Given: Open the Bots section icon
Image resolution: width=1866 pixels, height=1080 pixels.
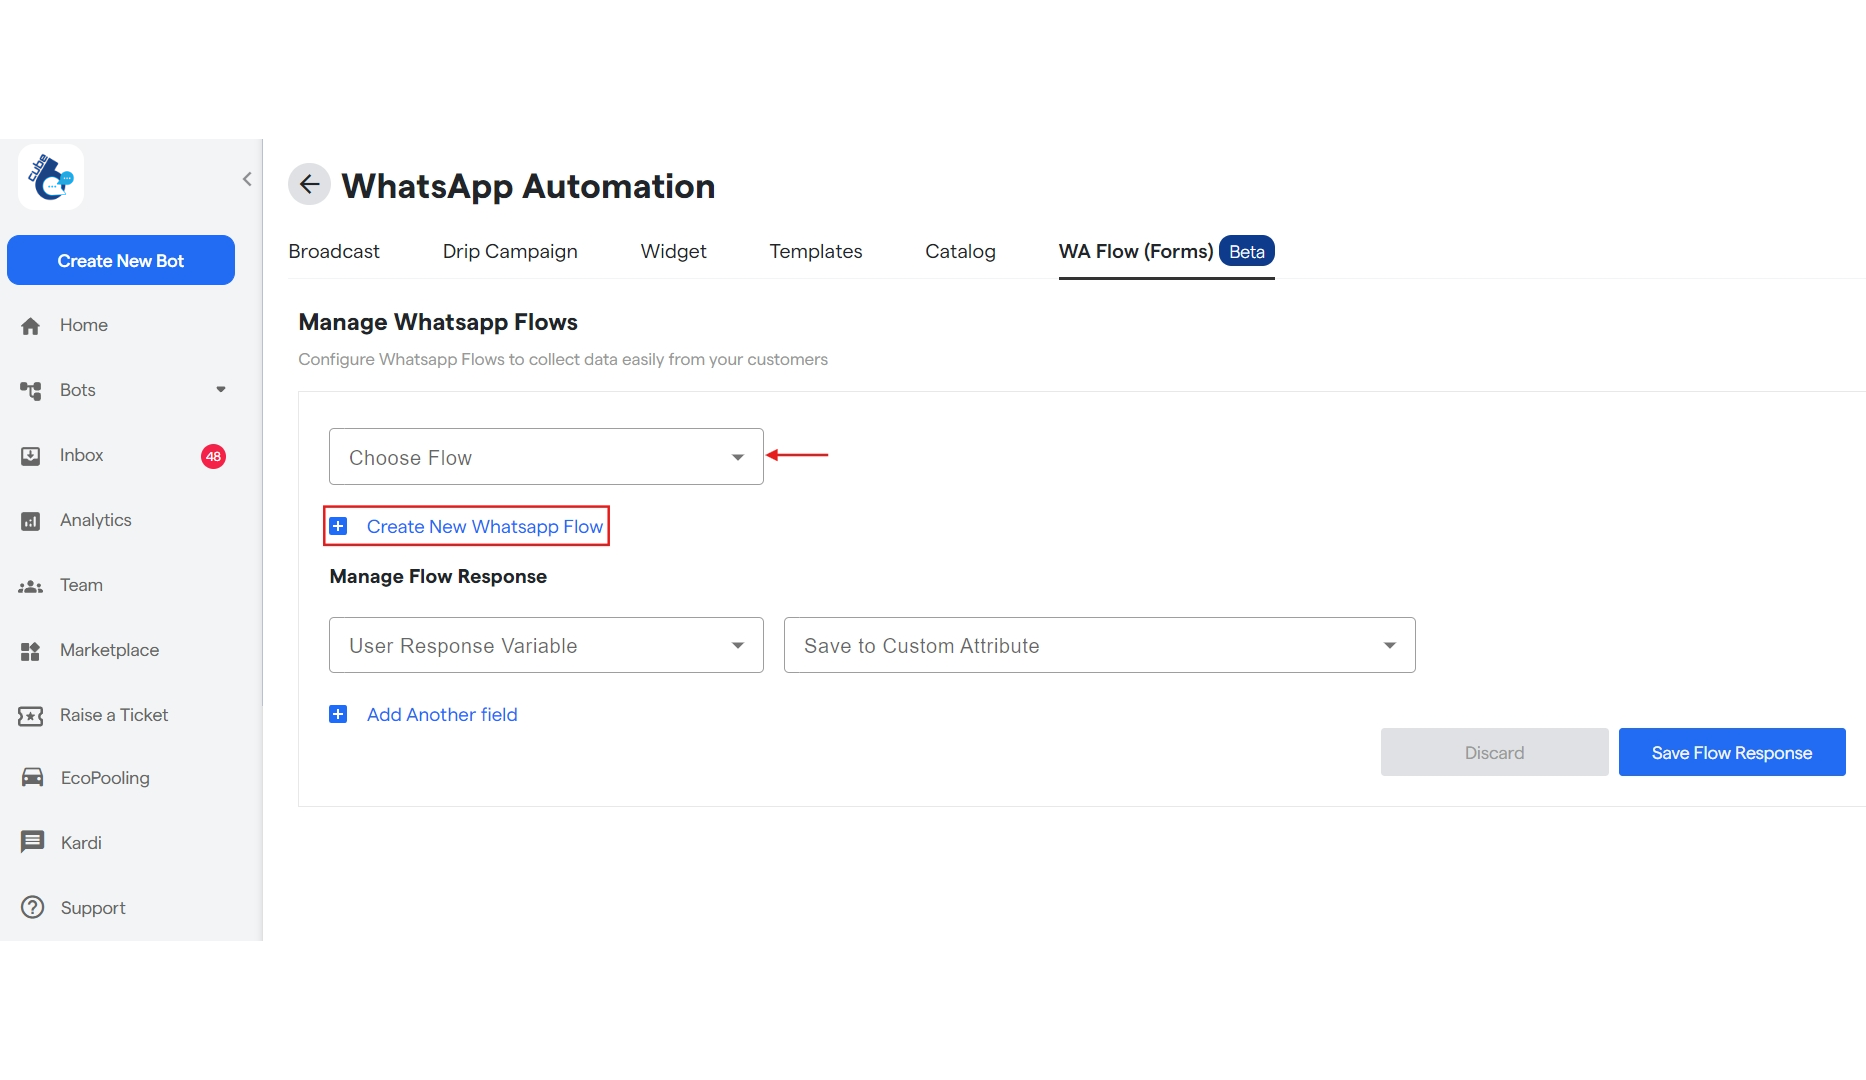Looking at the screenshot, I should (31, 390).
